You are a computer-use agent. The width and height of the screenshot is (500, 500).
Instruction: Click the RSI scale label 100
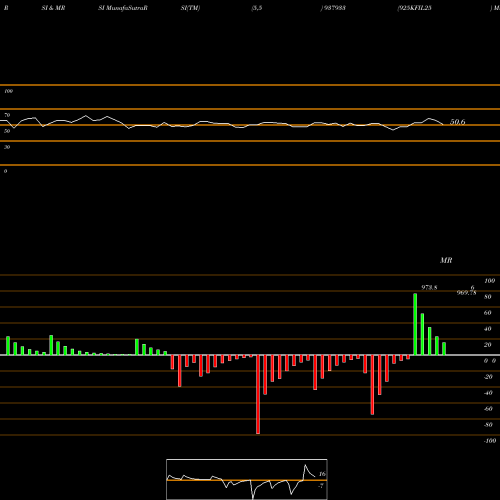[x=8, y=91]
